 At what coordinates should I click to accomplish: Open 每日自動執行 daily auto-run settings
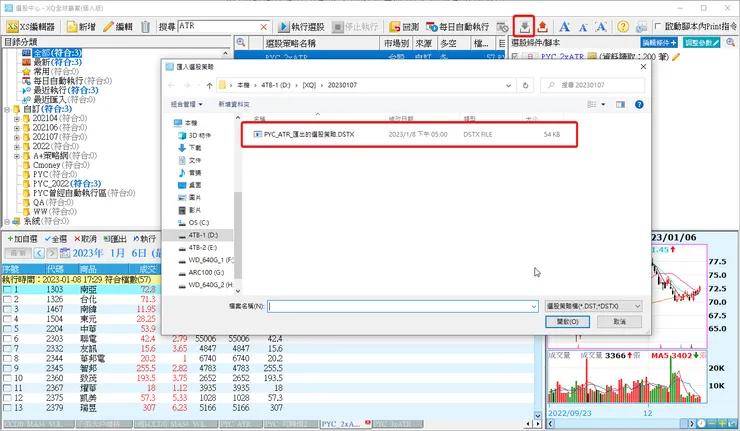pos(457,27)
